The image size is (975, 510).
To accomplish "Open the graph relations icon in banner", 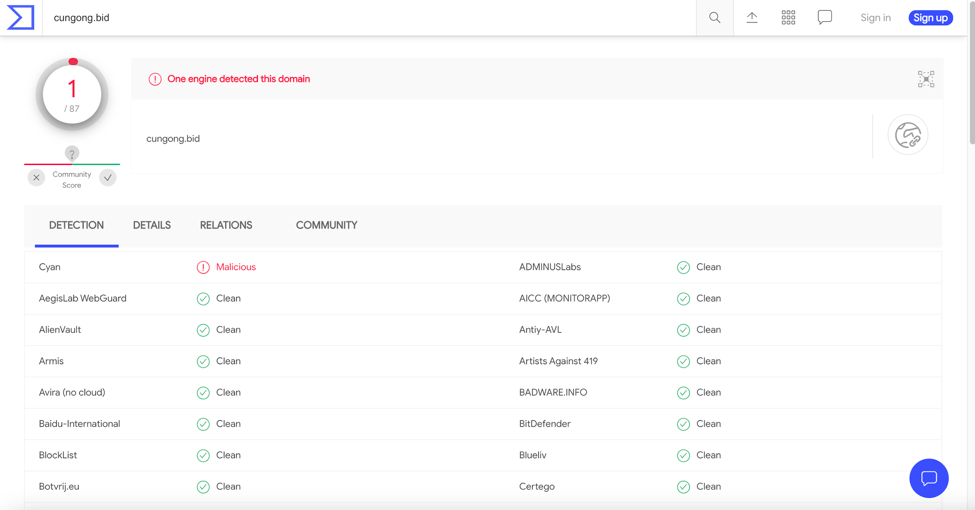I will pos(926,79).
